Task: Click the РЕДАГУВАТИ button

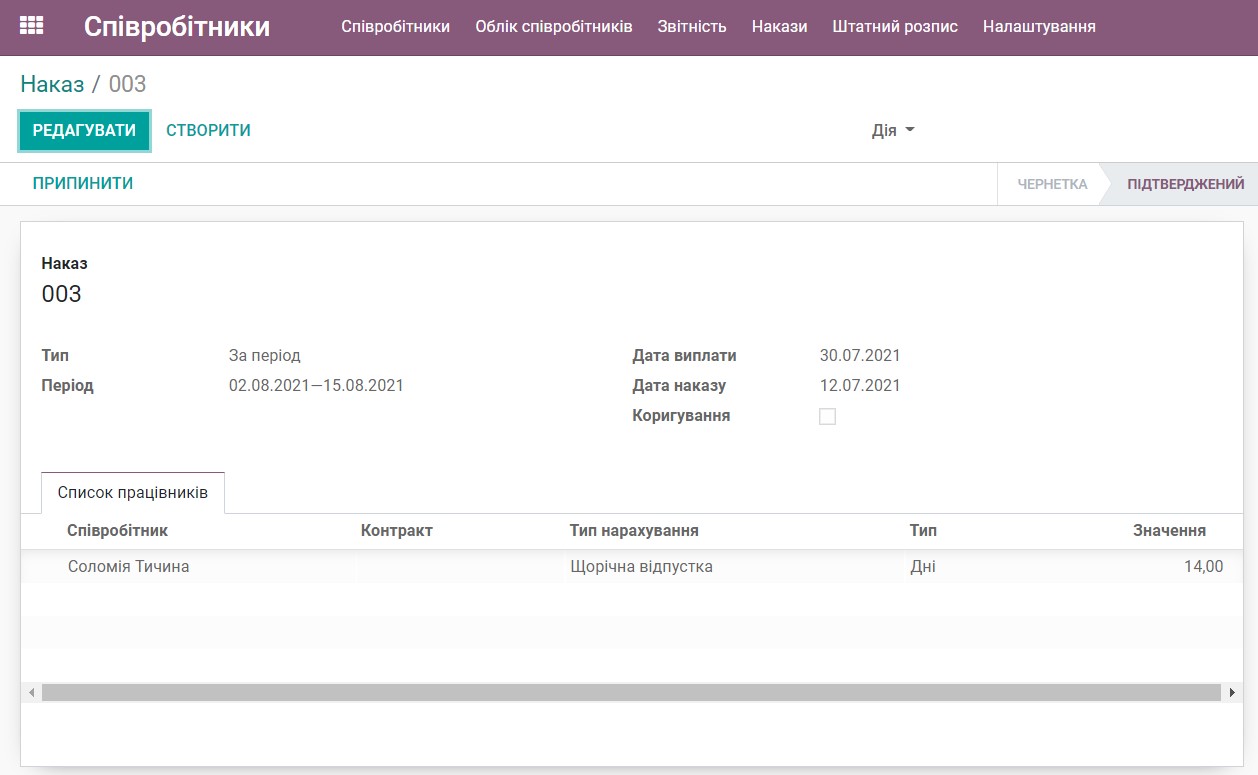Action: click(84, 130)
